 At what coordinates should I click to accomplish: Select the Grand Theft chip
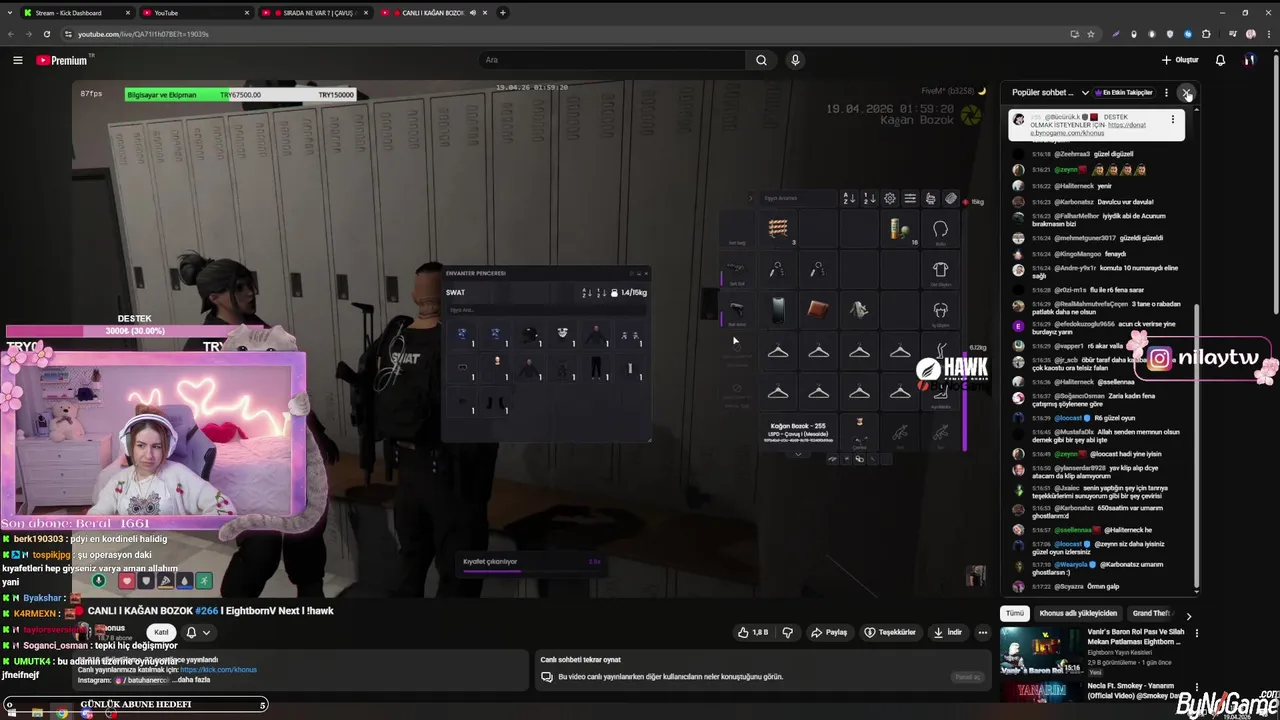tap(1152, 613)
